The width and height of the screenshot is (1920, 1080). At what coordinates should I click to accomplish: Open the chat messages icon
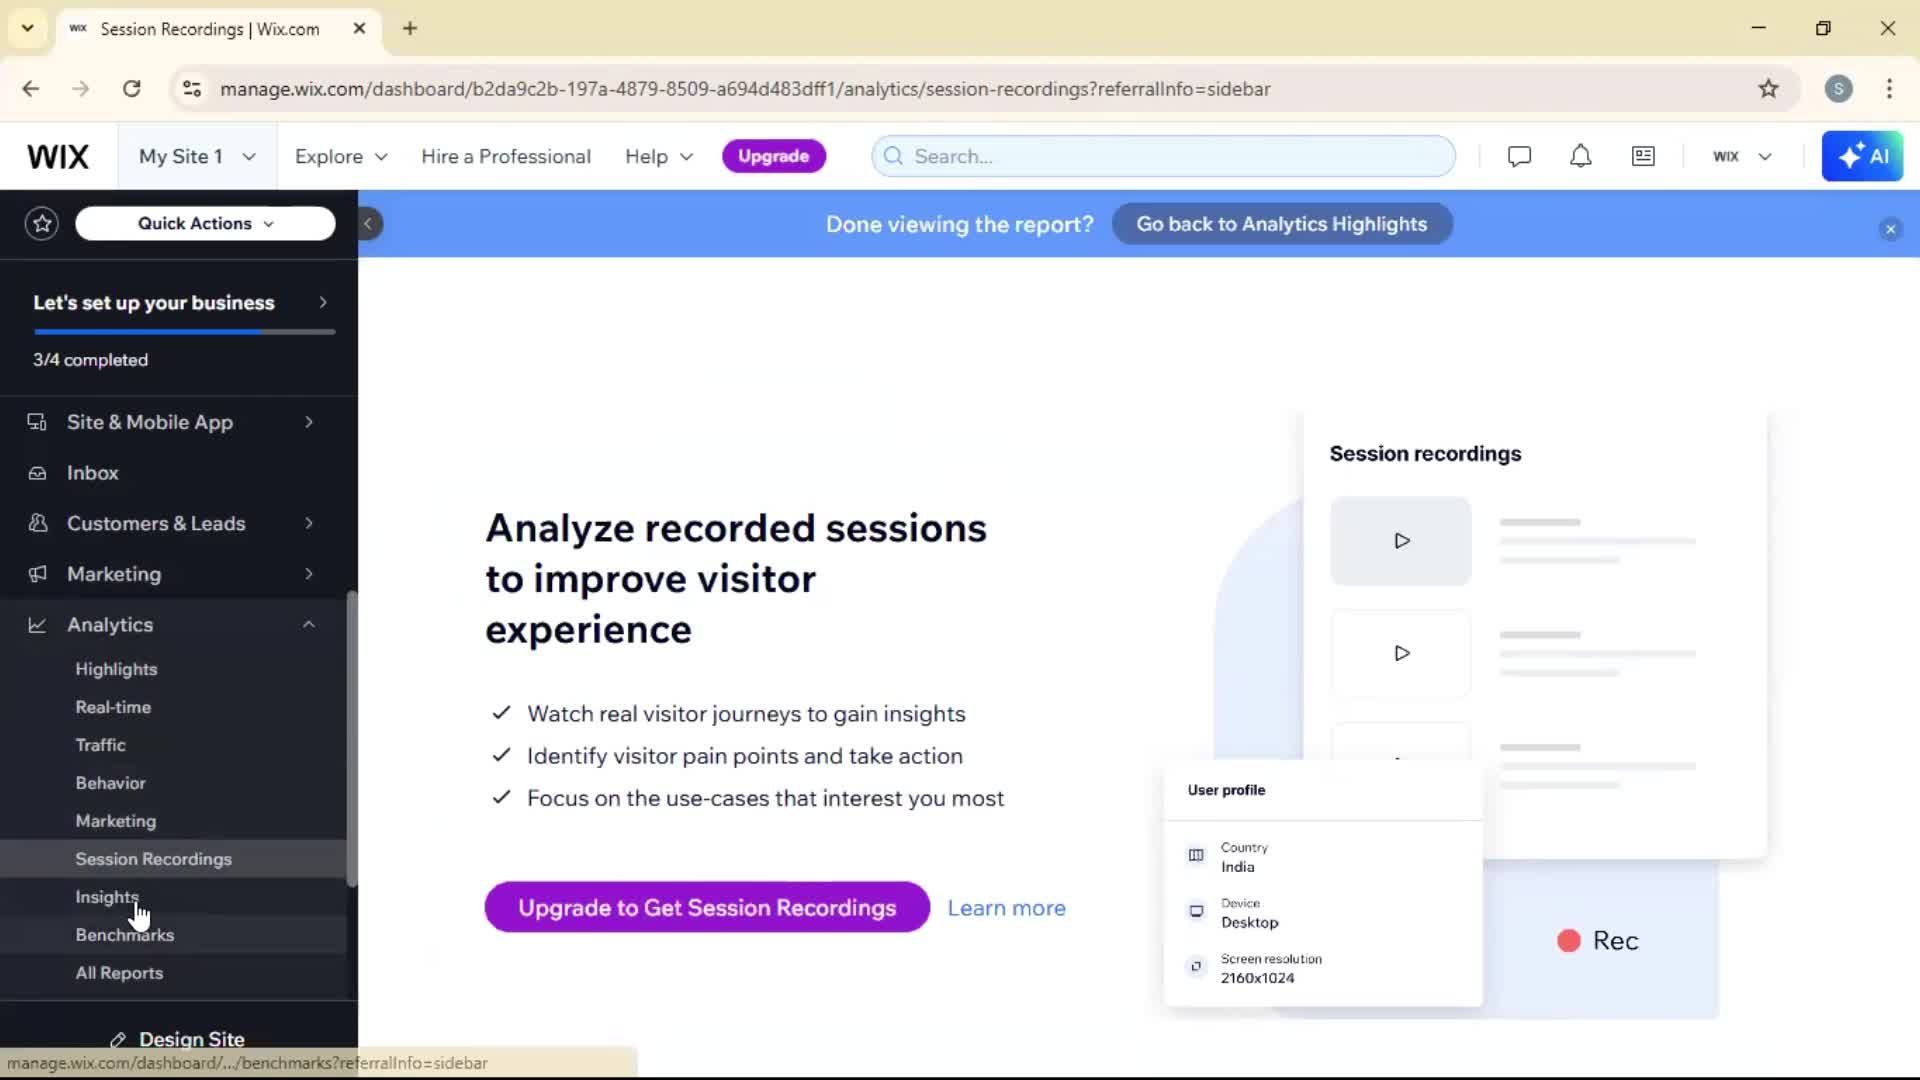(x=1519, y=156)
